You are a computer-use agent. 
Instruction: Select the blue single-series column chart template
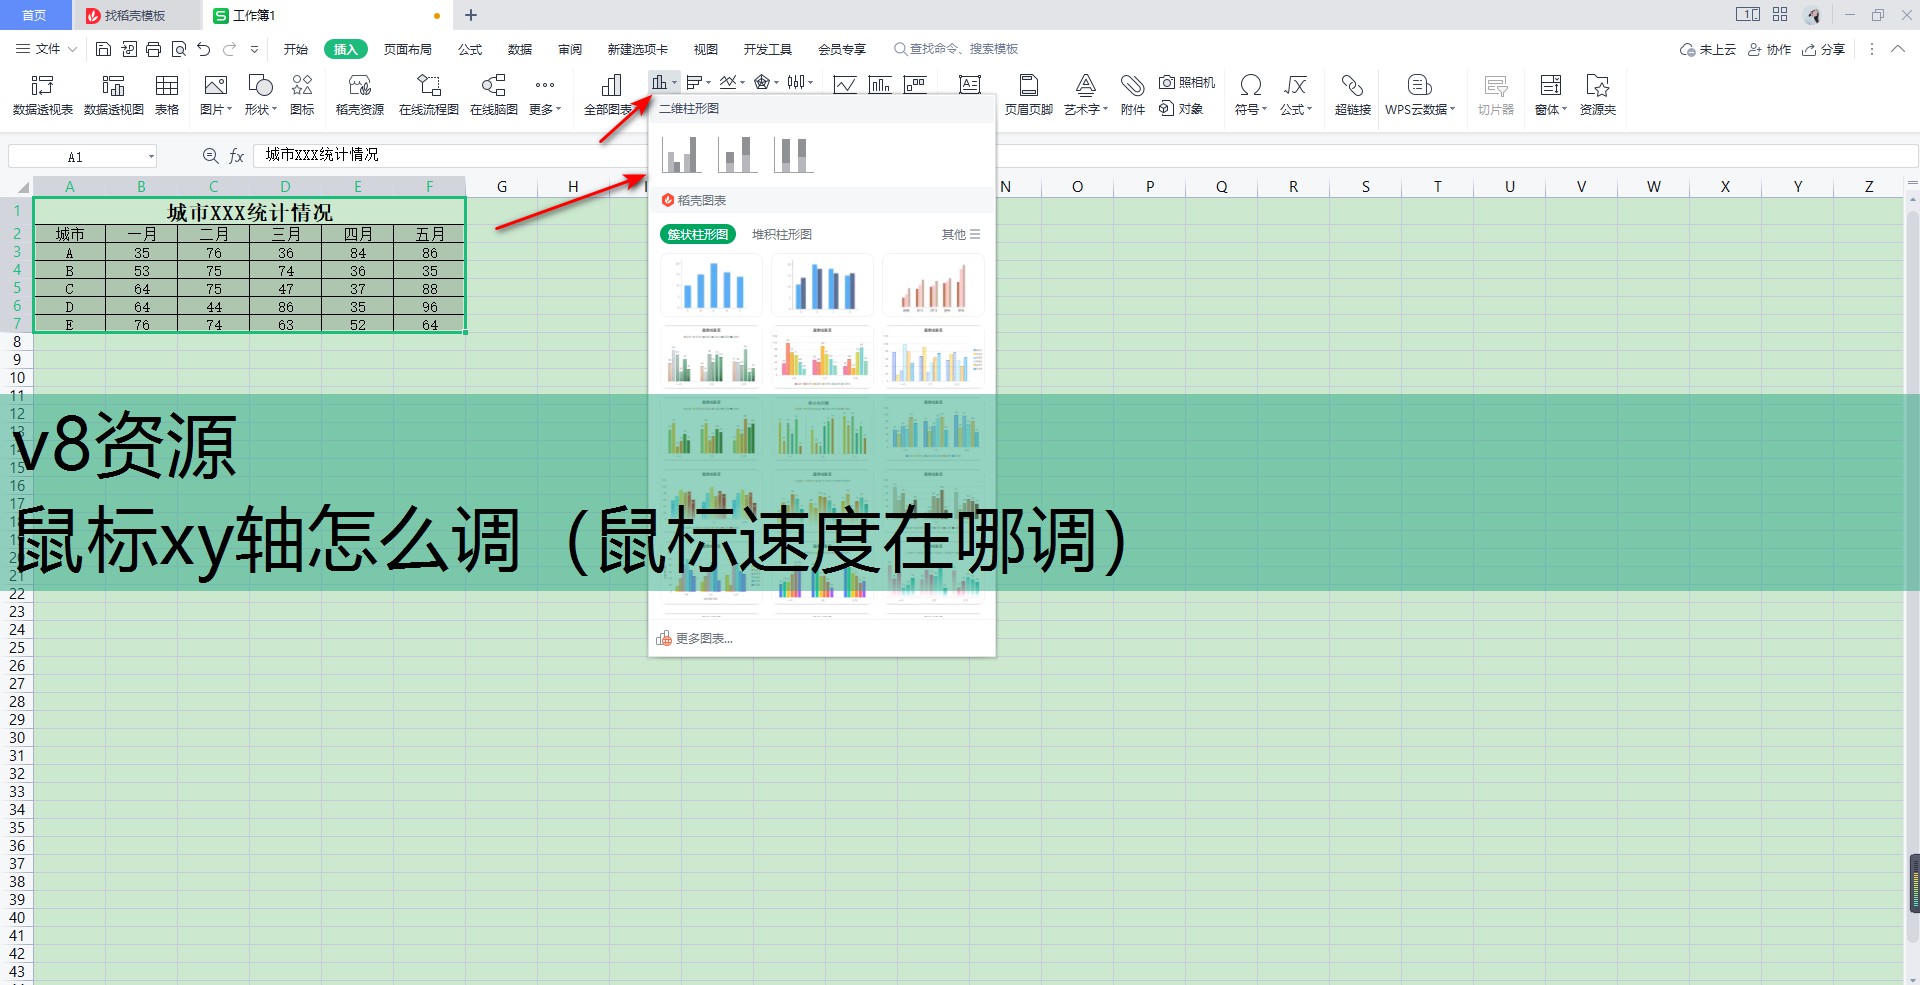711,285
